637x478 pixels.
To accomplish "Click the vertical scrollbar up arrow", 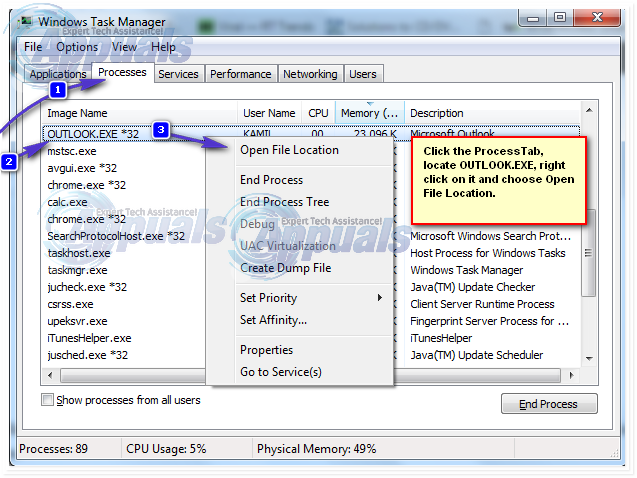I will (x=589, y=110).
